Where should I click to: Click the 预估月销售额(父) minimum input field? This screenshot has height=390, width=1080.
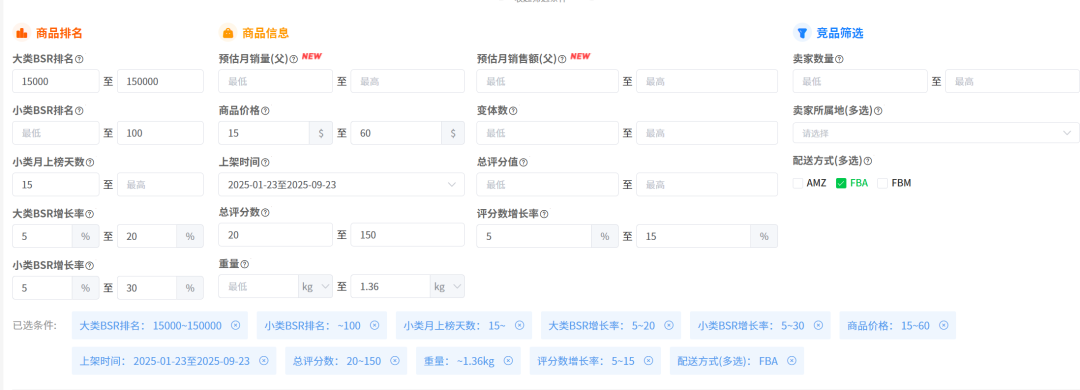pyautogui.click(x=548, y=81)
